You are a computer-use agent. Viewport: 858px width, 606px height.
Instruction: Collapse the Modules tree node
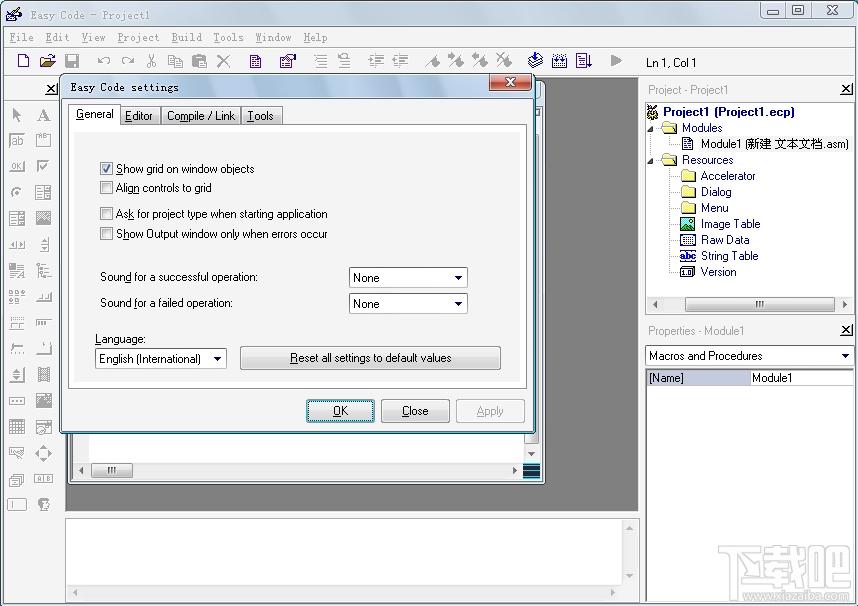point(651,129)
